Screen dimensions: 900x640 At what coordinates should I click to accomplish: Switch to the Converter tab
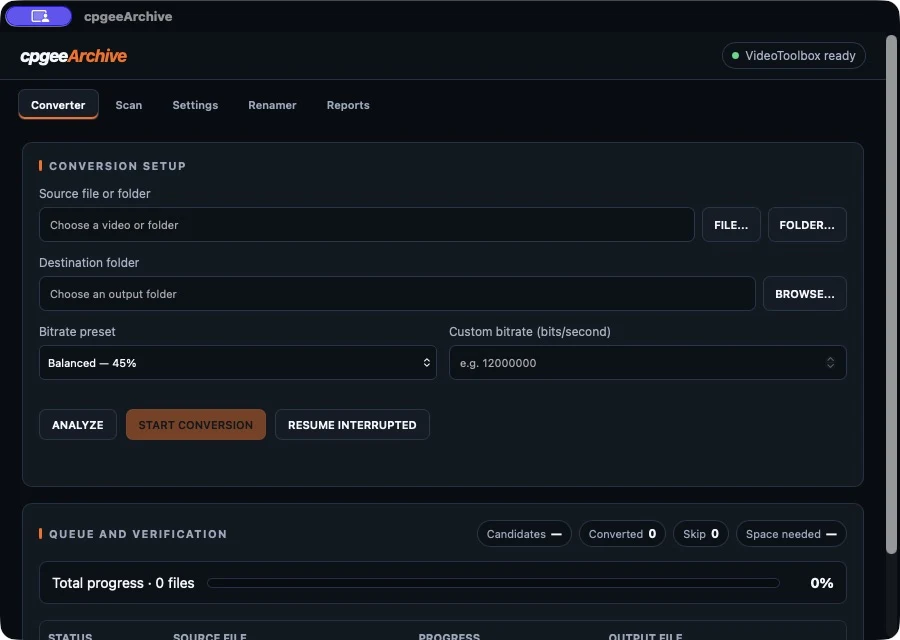[x=58, y=105]
